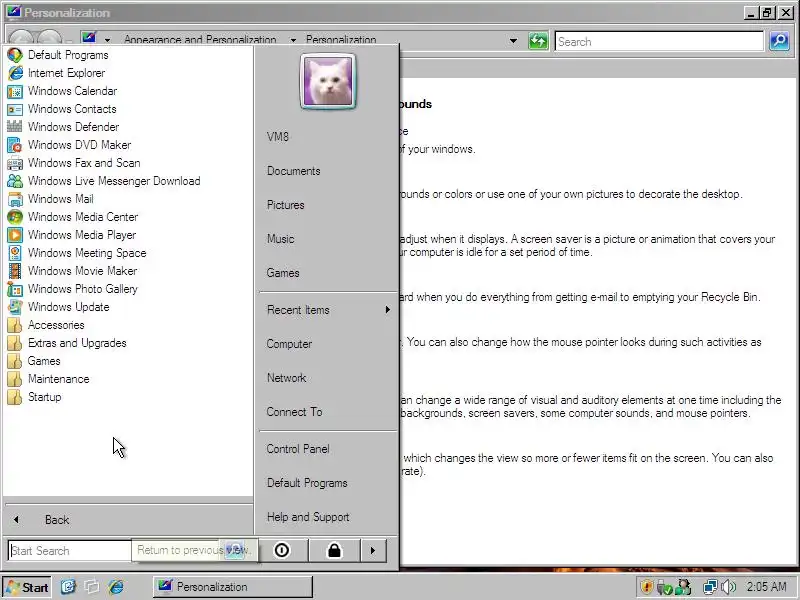Open Help and Support
800x600 pixels.
pyautogui.click(x=308, y=517)
